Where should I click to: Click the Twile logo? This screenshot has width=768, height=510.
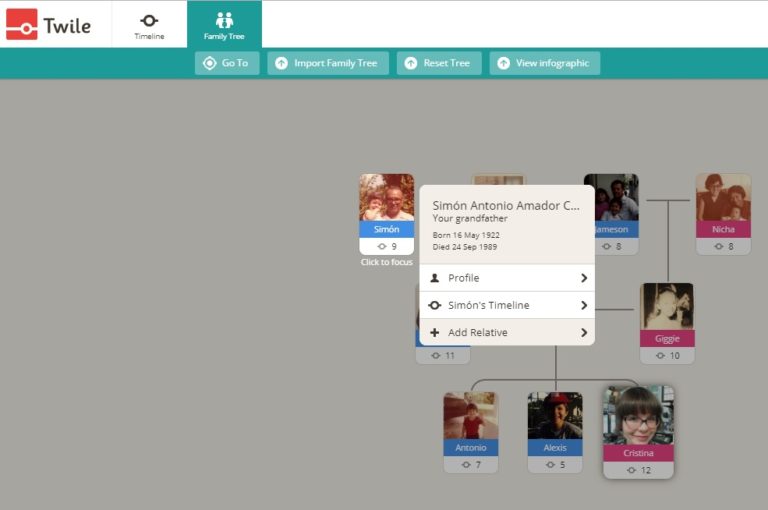coord(48,25)
